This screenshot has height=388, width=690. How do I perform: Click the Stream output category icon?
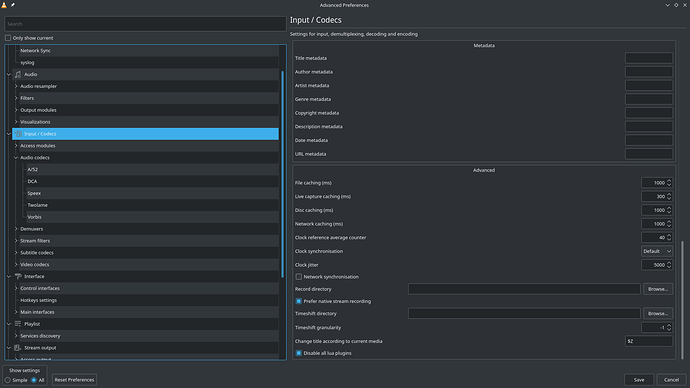18,348
